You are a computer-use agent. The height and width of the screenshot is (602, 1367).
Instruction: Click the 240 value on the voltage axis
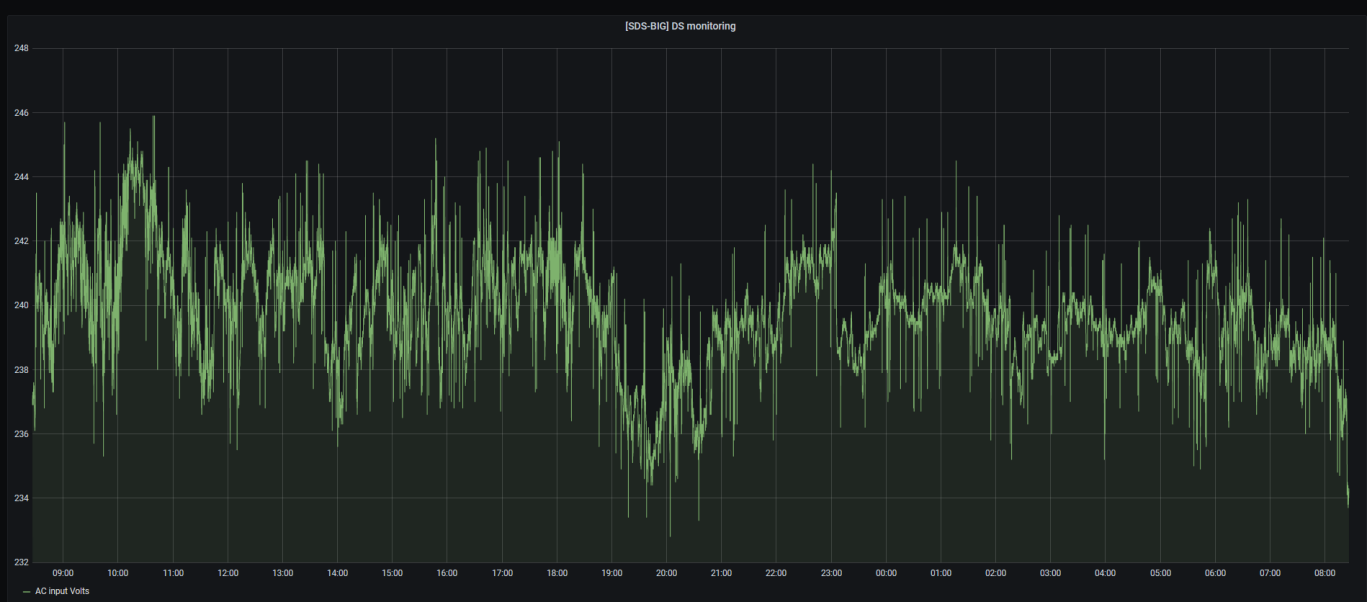[21, 305]
